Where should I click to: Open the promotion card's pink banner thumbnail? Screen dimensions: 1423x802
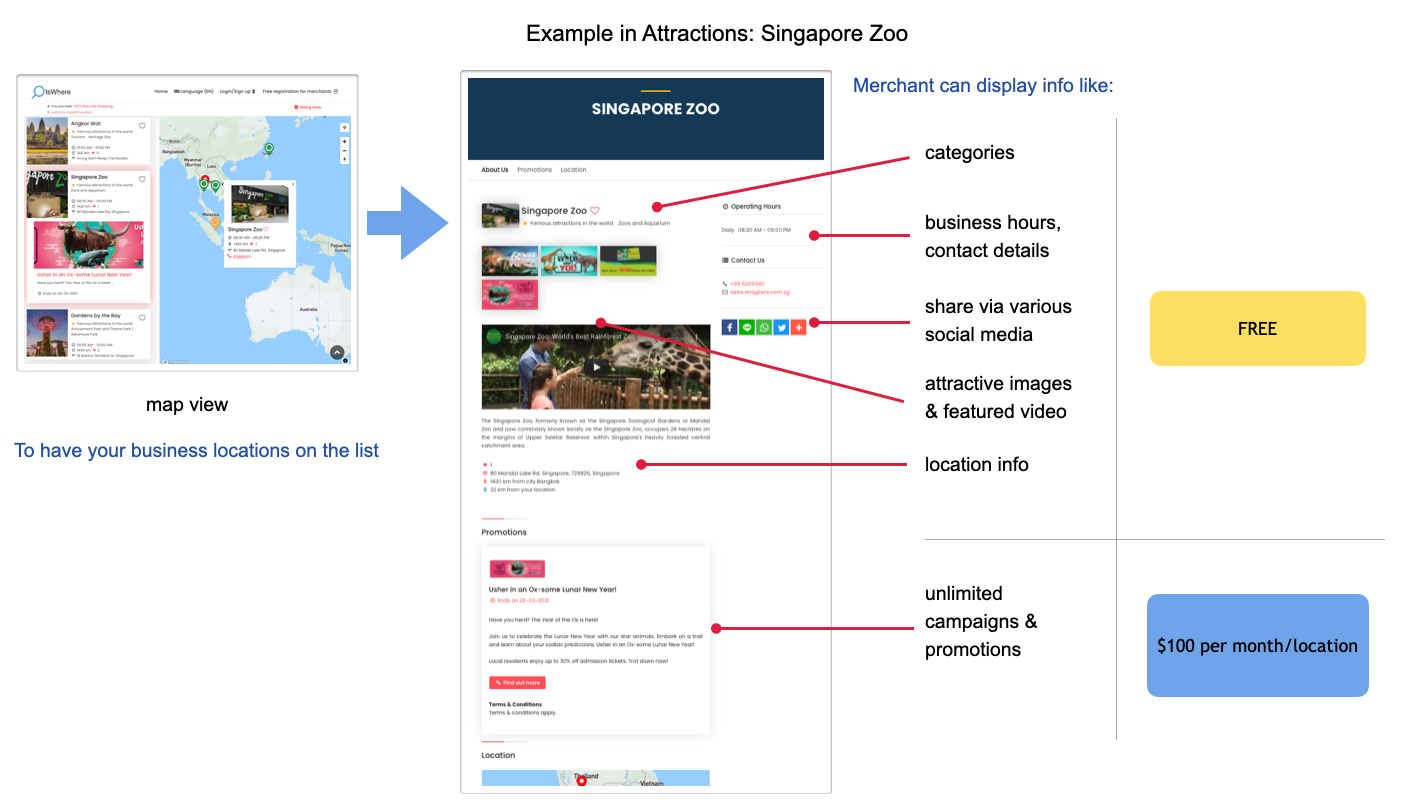517,568
